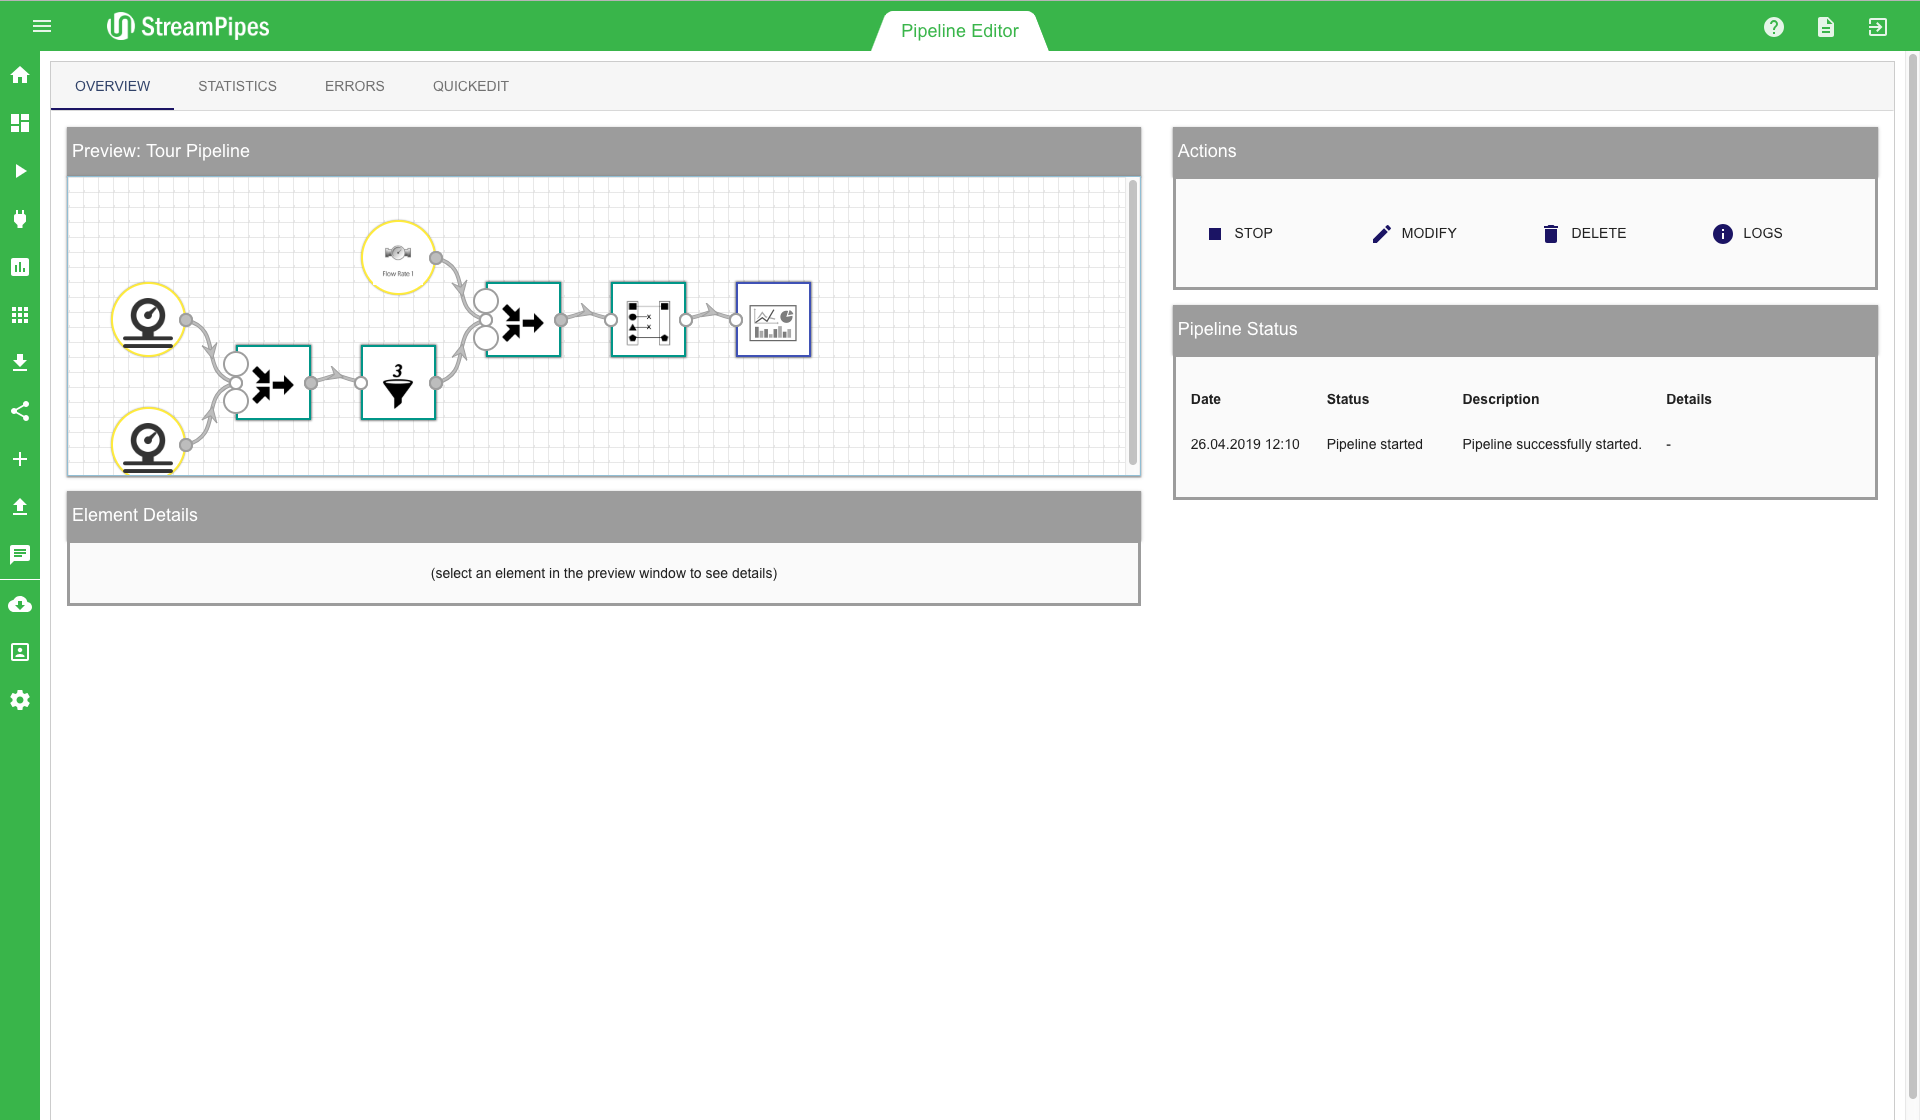This screenshot has height=1120, width=1920.
Task: Open the Connect plug icon in the sidebar
Action: click(20, 219)
